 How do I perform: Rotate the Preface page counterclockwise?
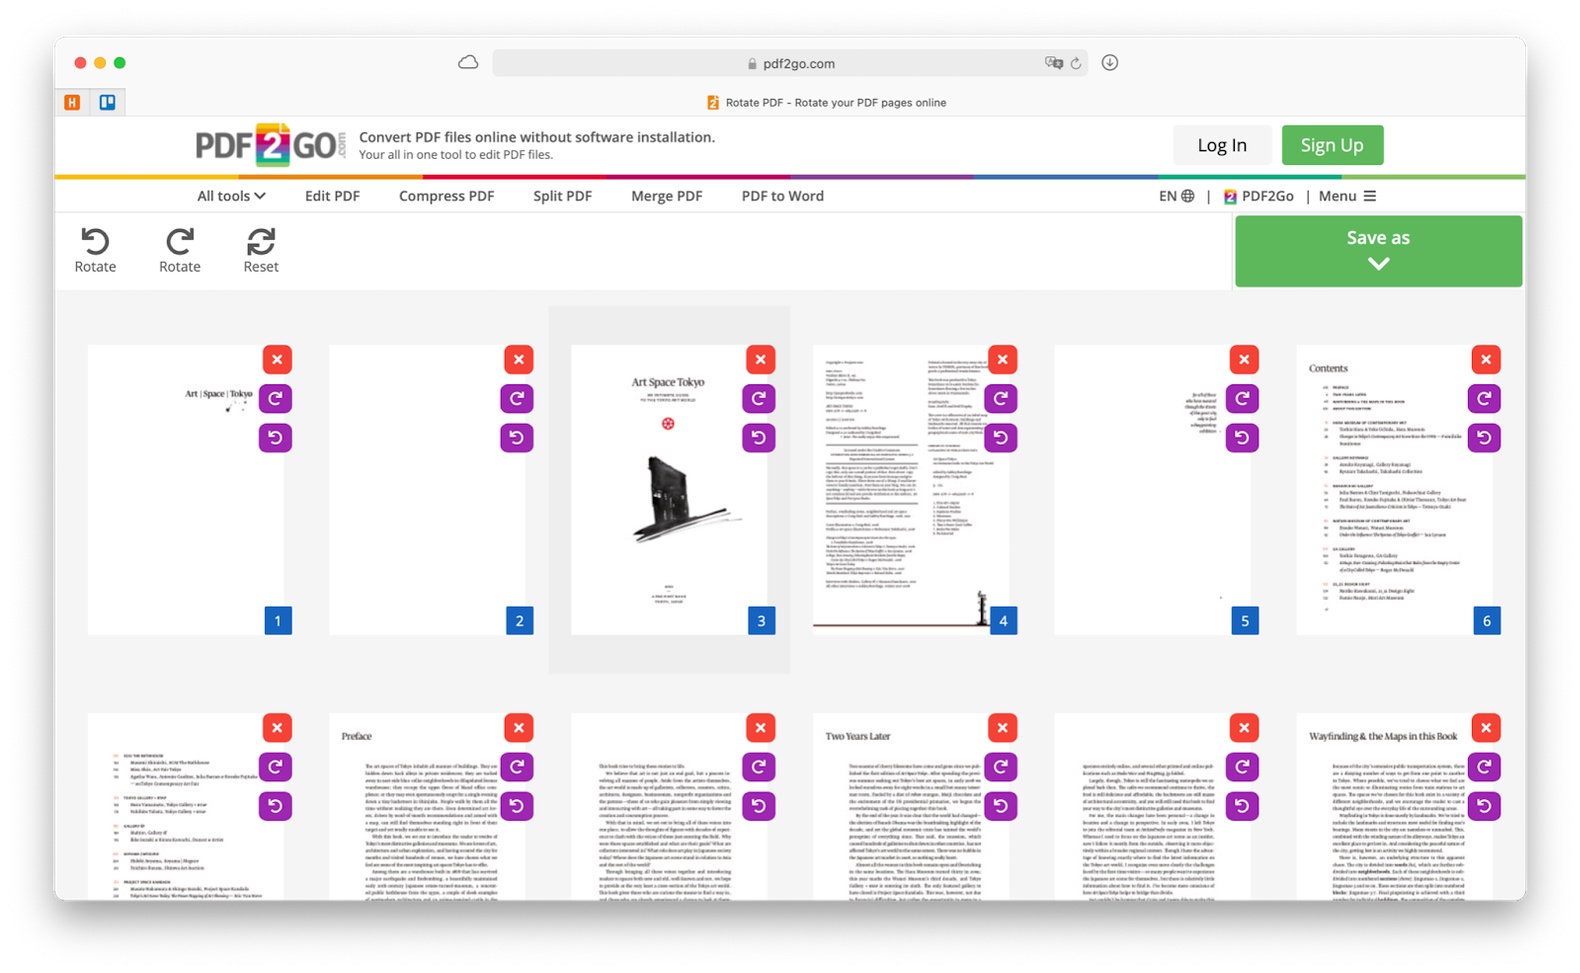click(517, 805)
